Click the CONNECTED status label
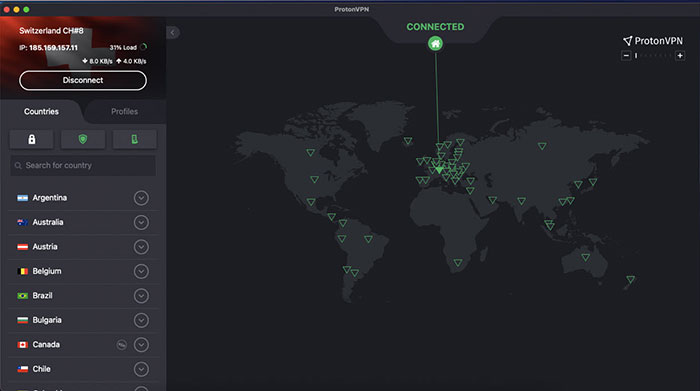 pos(435,27)
